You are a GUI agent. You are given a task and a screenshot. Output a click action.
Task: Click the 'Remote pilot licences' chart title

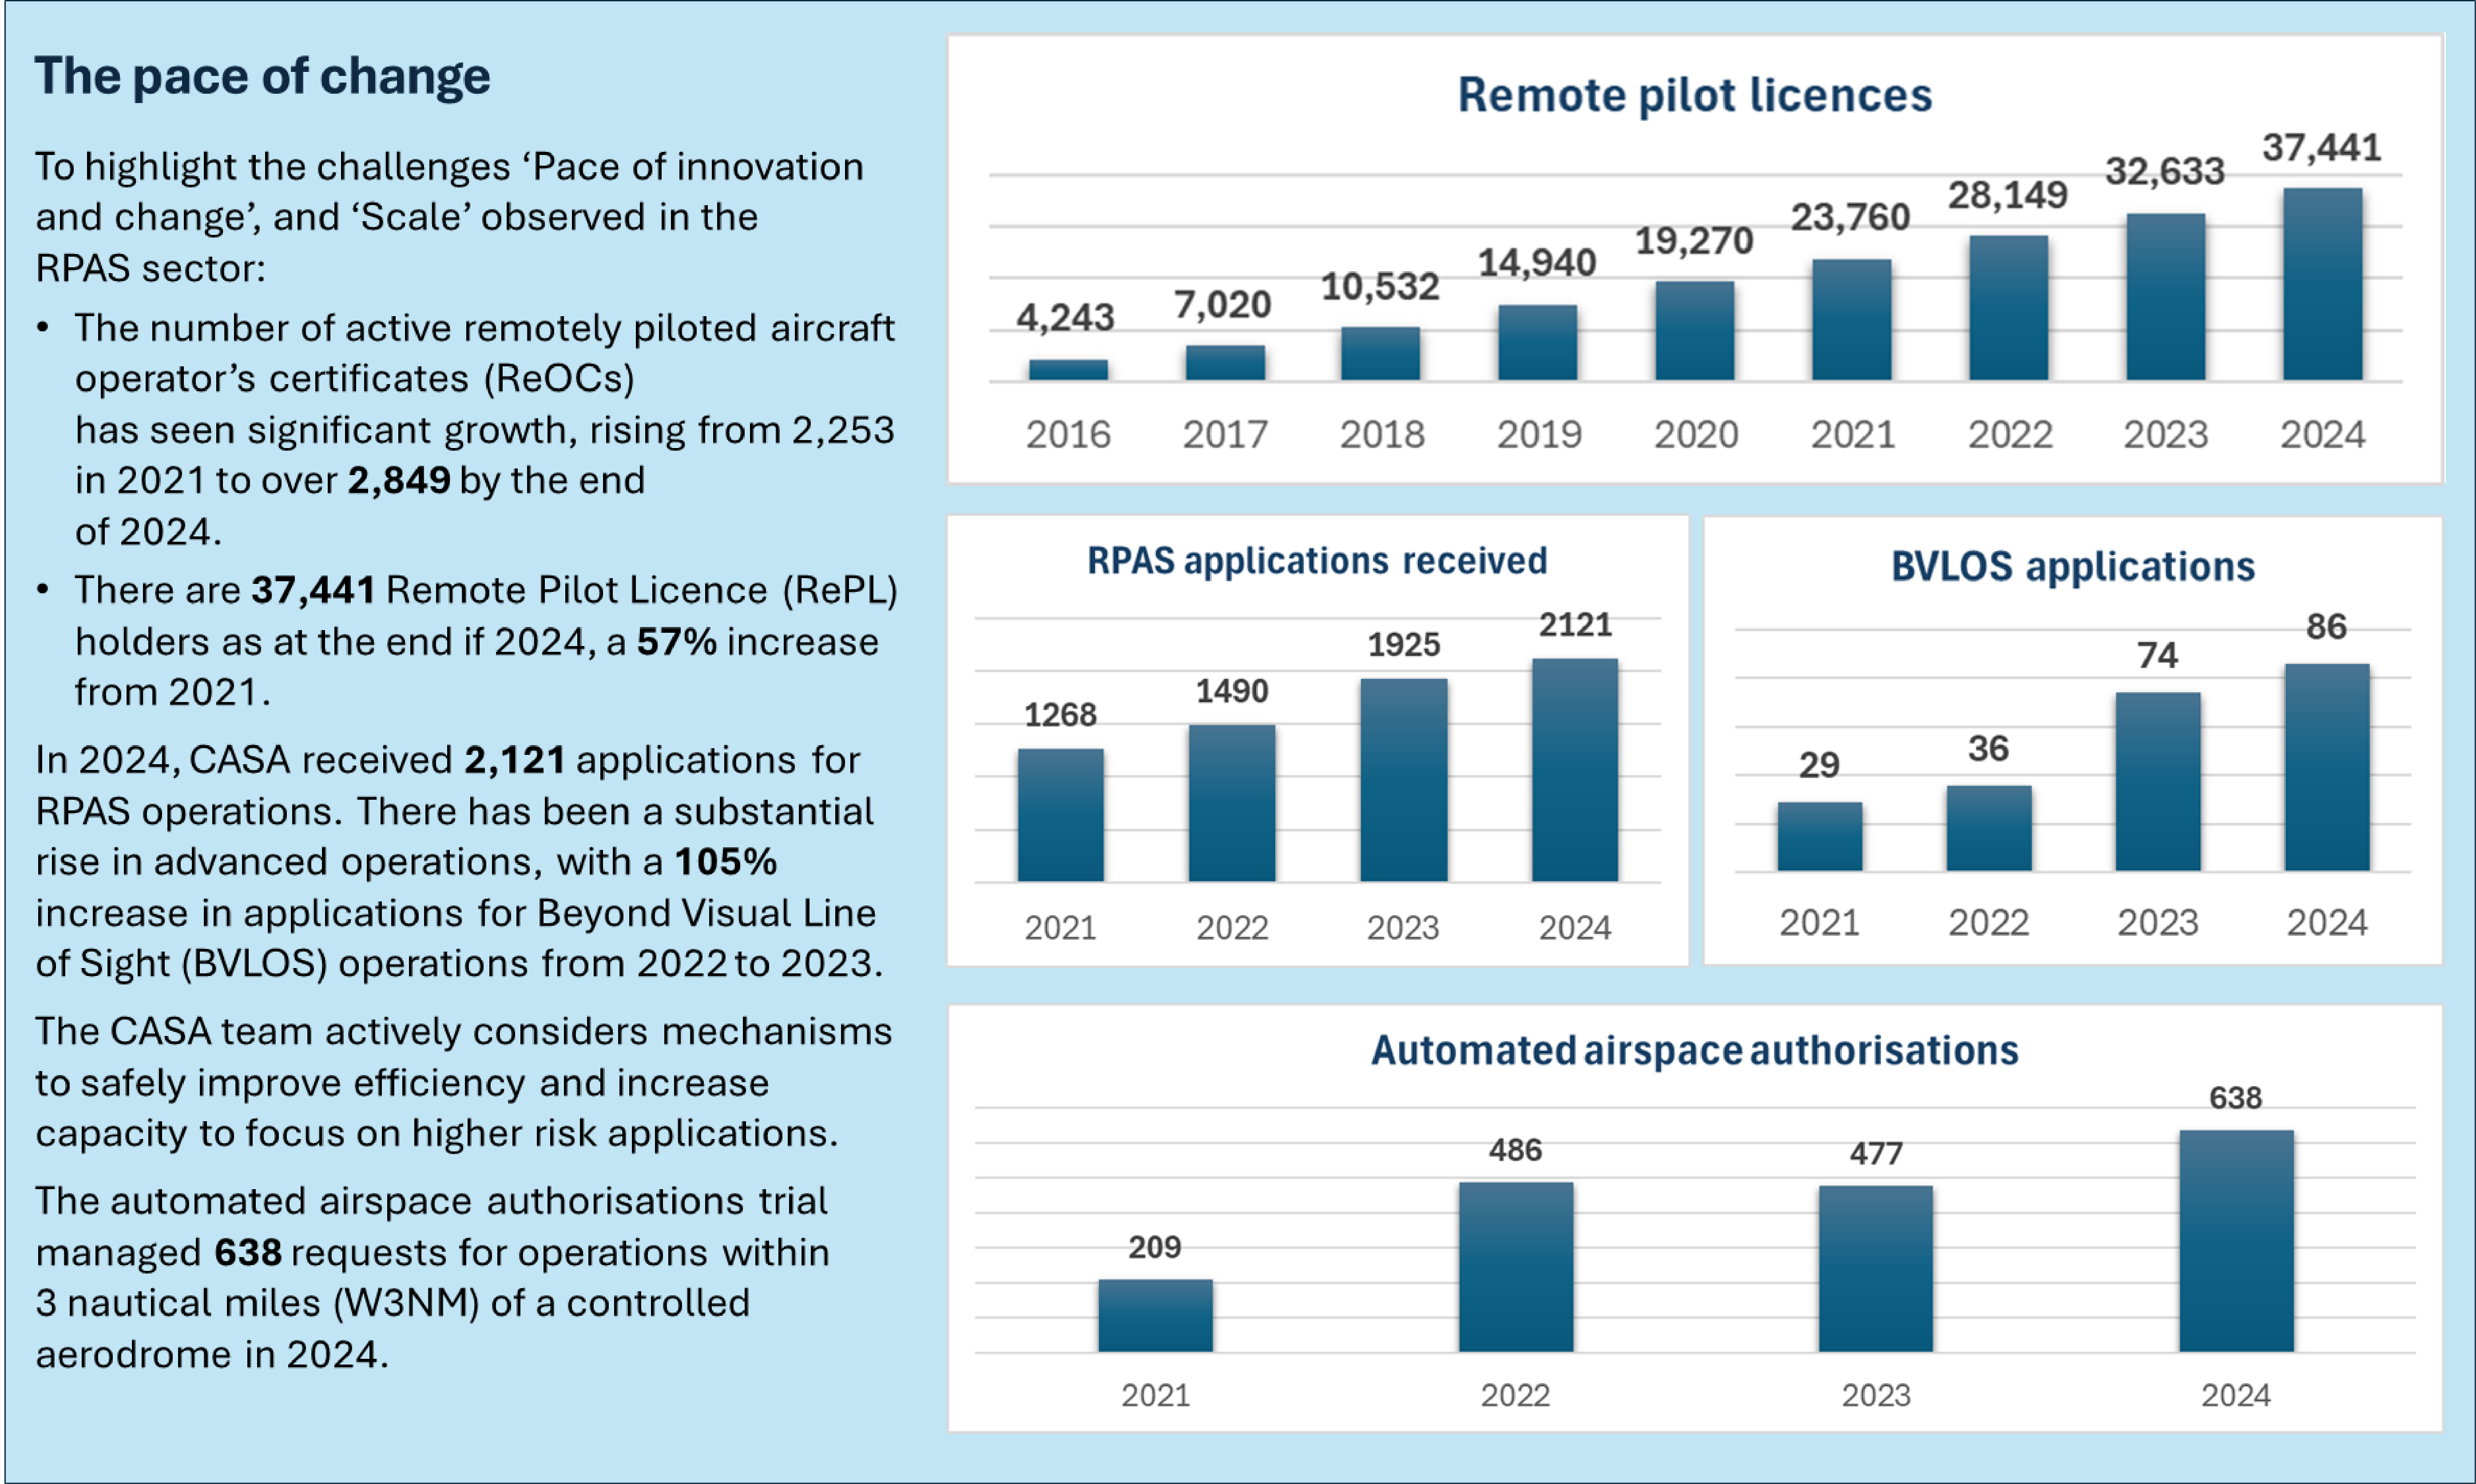(x=1694, y=95)
